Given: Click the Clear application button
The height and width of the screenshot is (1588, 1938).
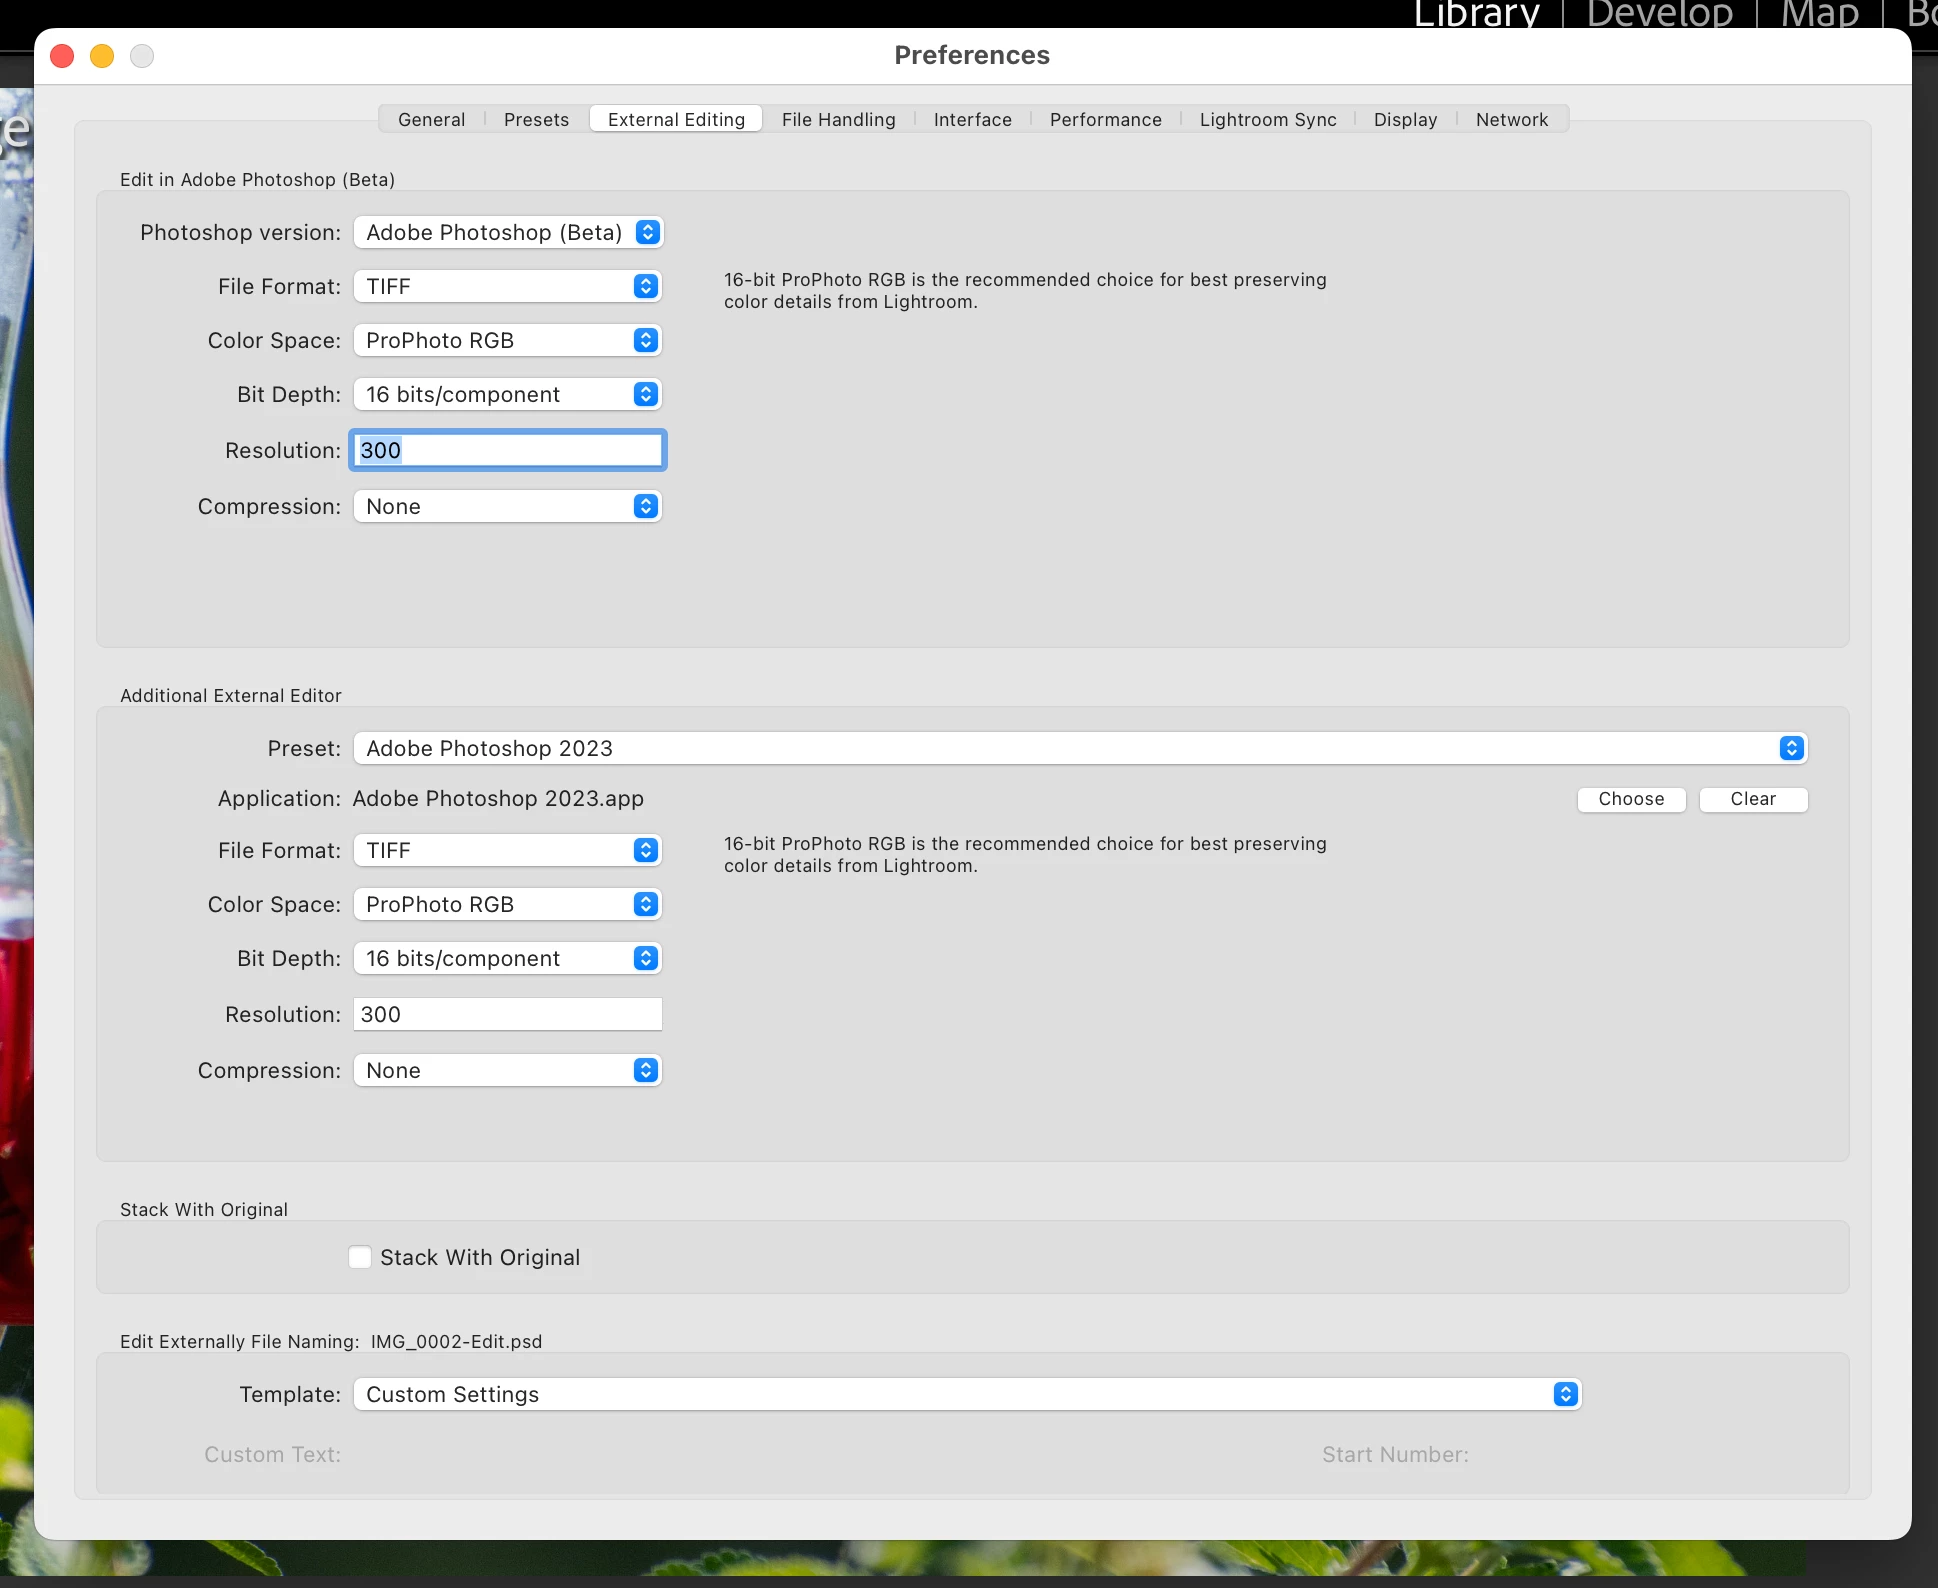Looking at the screenshot, I should pos(1753,799).
